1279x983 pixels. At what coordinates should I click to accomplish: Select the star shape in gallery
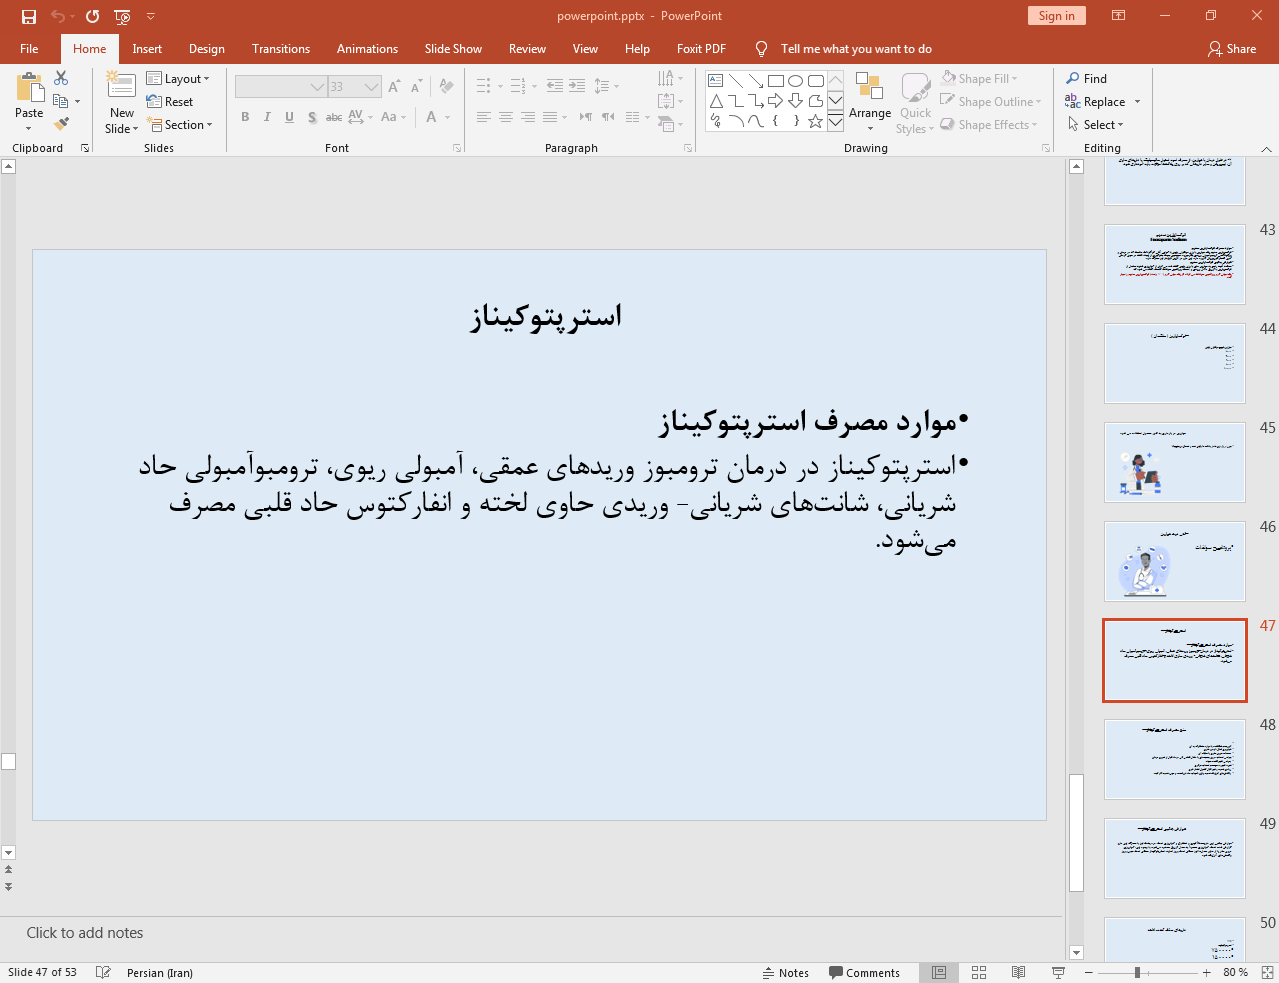point(816,121)
